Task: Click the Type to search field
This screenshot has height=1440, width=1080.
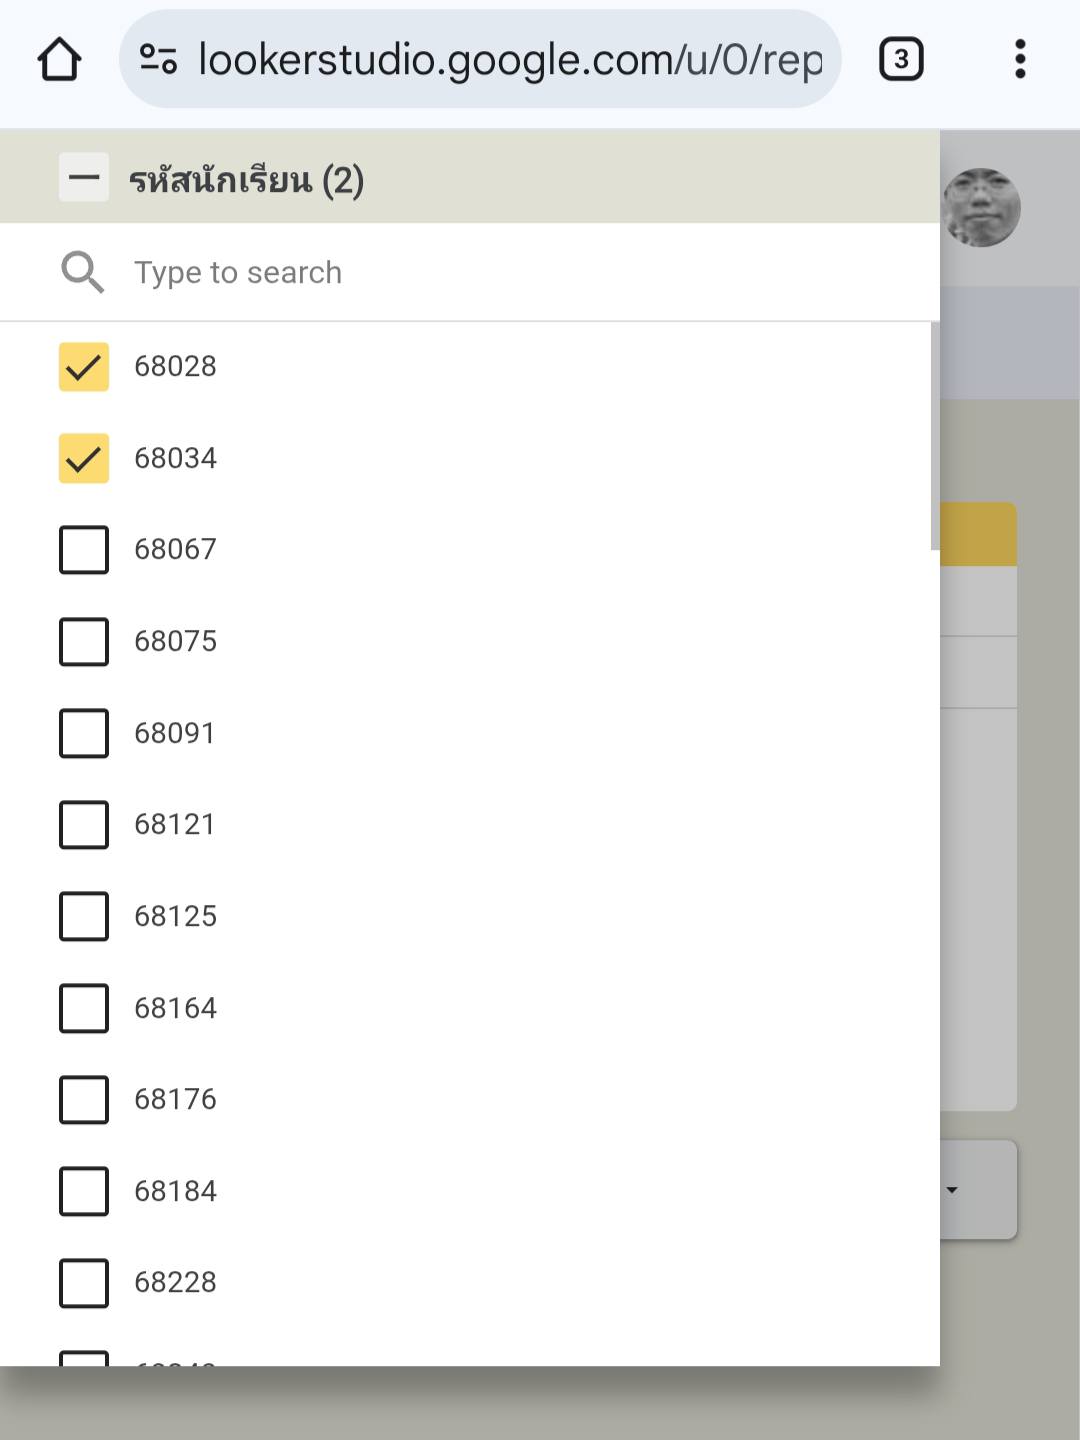Action: (x=500, y=272)
